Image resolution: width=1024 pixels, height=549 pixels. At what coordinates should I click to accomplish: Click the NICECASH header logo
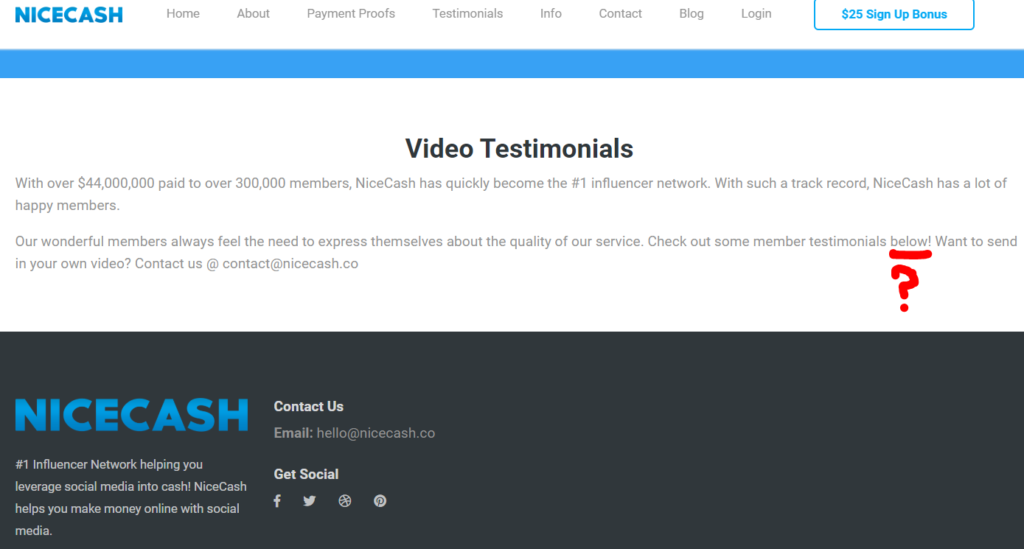tap(69, 14)
